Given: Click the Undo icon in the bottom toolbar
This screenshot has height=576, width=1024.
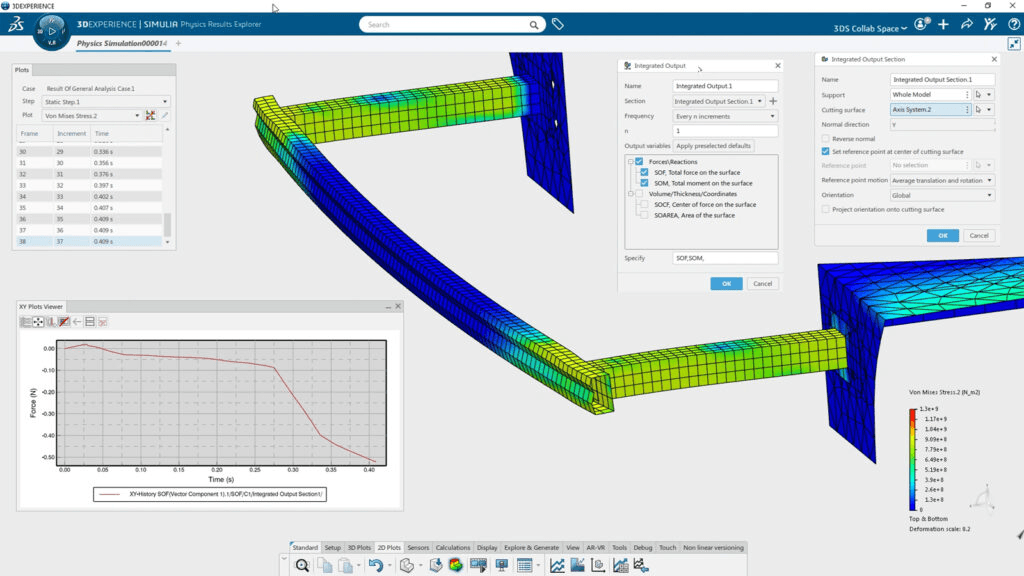Looking at the screenshot, I should pyautogui.click(x=378, y=563).
